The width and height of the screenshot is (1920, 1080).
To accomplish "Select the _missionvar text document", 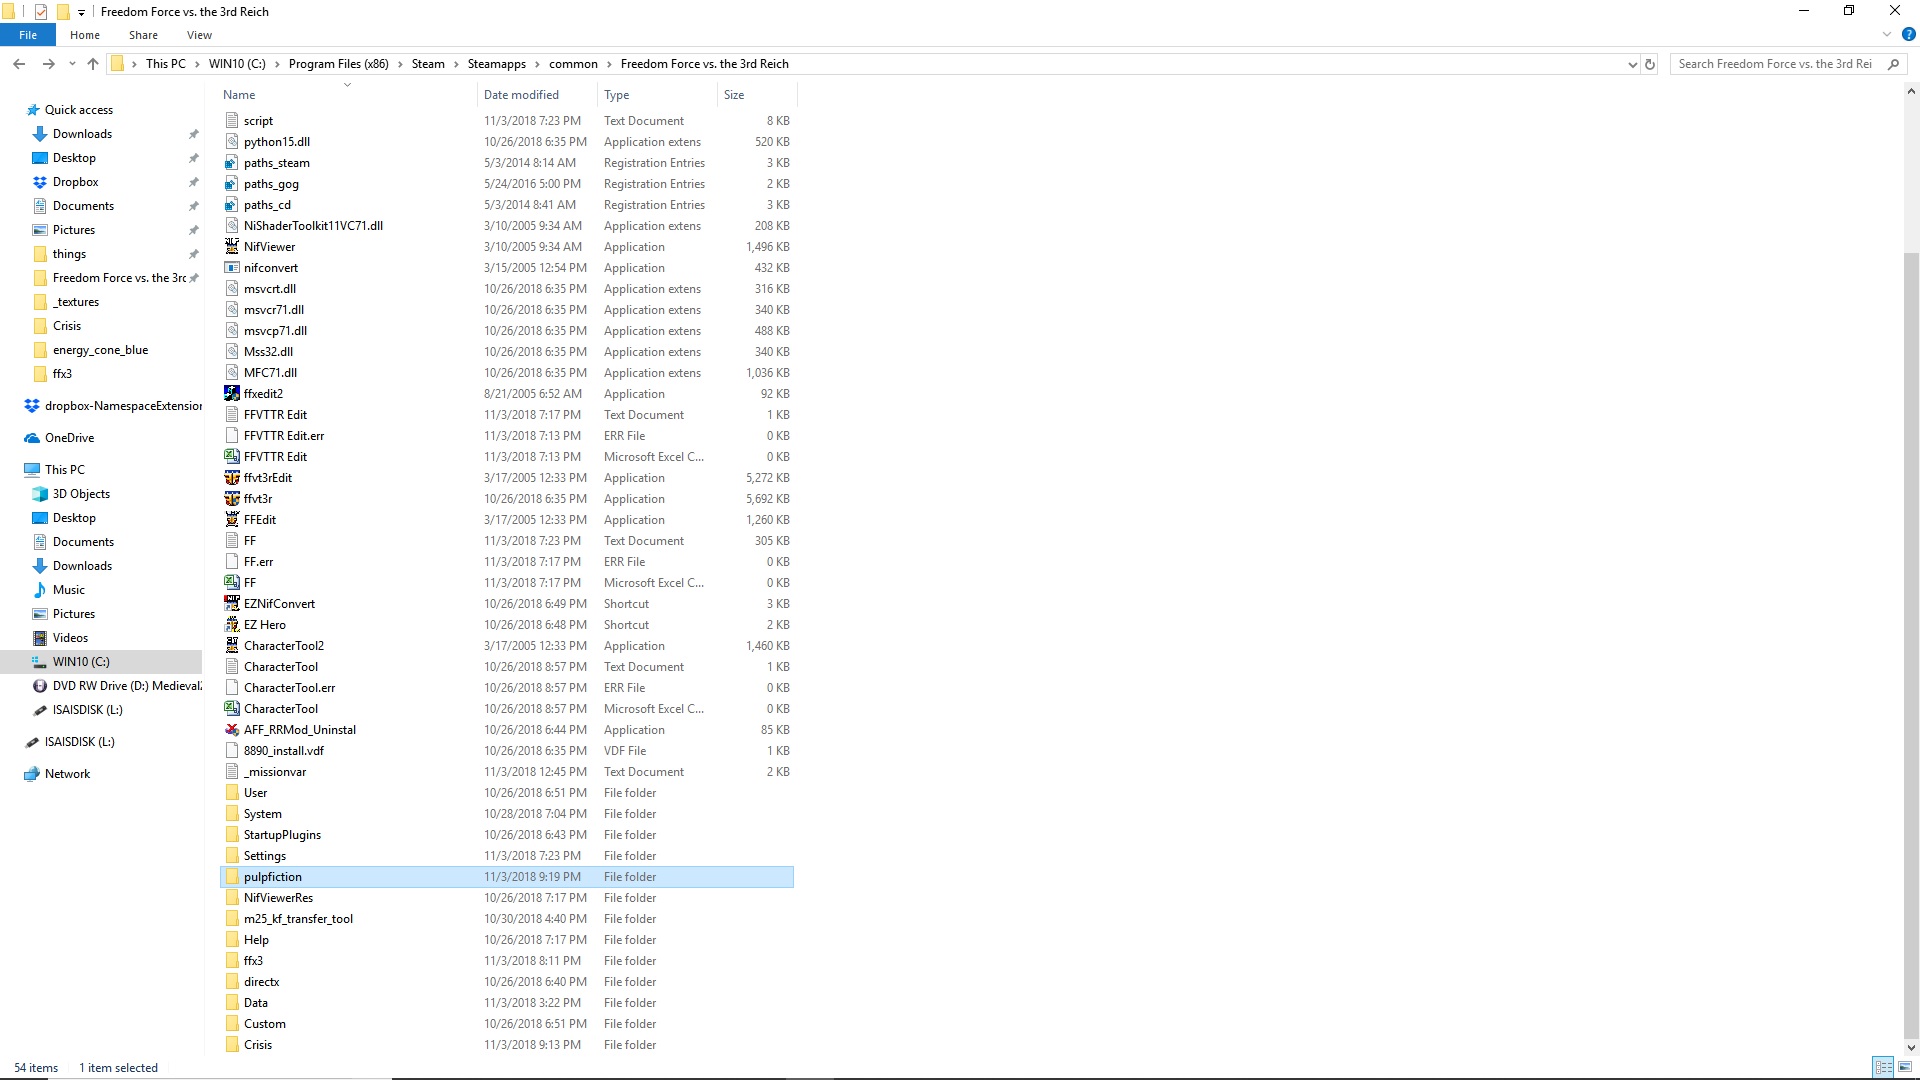I will pos(506,772).
